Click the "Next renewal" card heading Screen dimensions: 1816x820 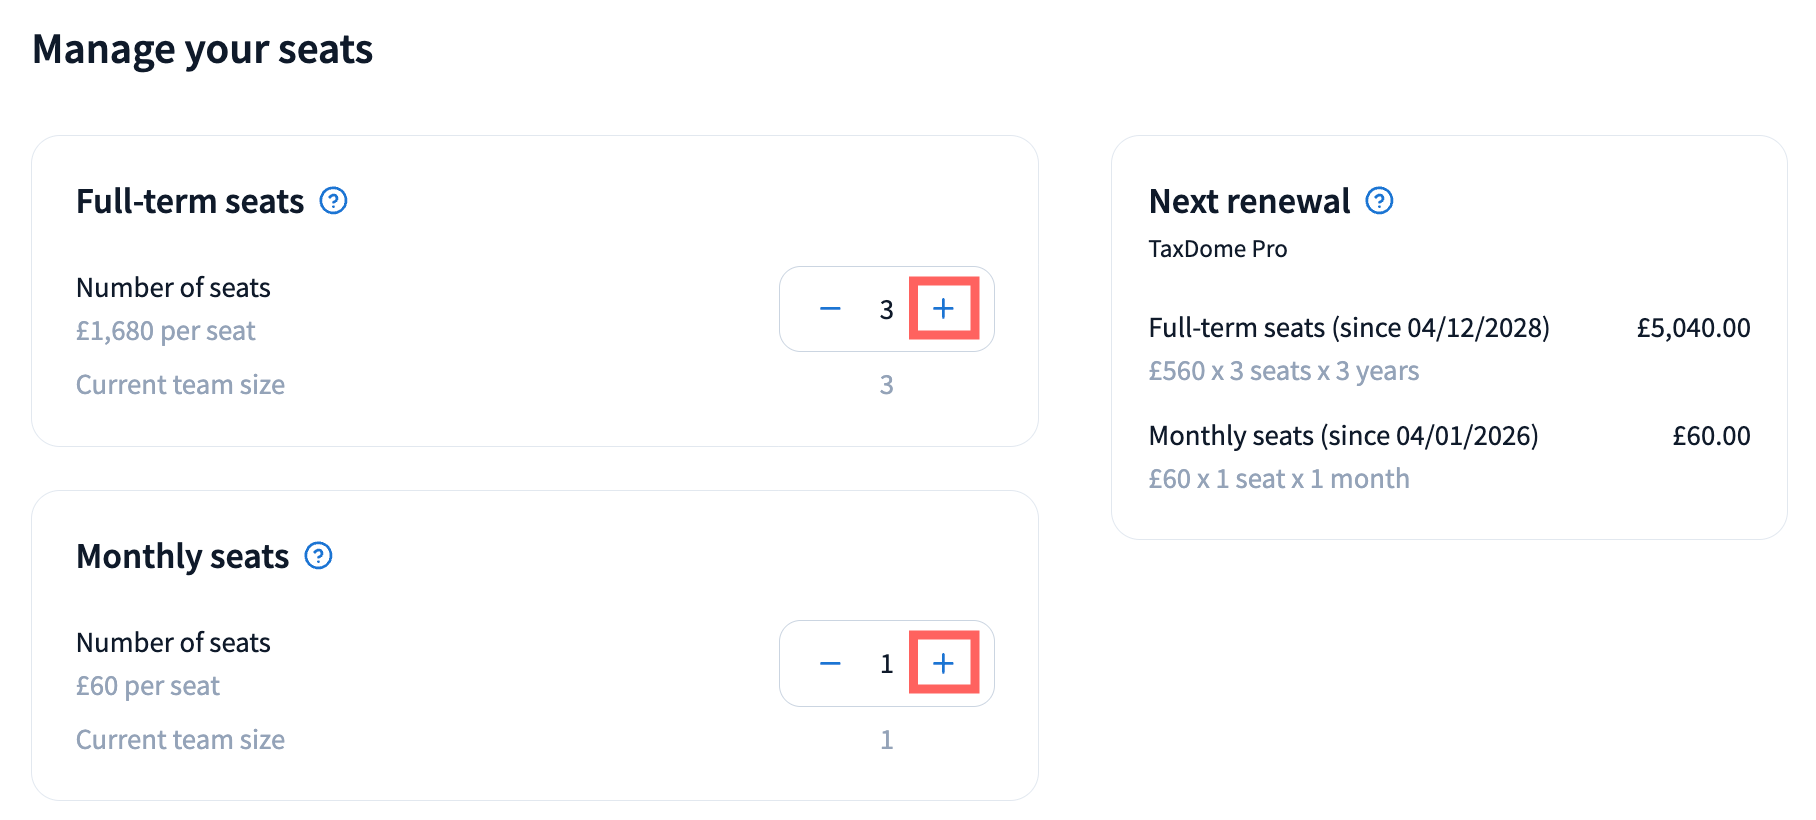pyautogui.click(x=1249, y=202)
